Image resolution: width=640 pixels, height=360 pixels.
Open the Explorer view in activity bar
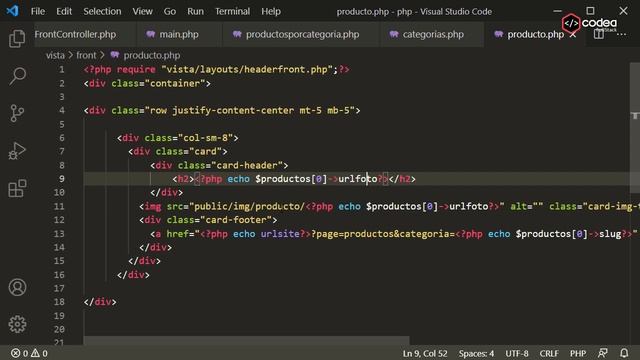pos(17,39)
